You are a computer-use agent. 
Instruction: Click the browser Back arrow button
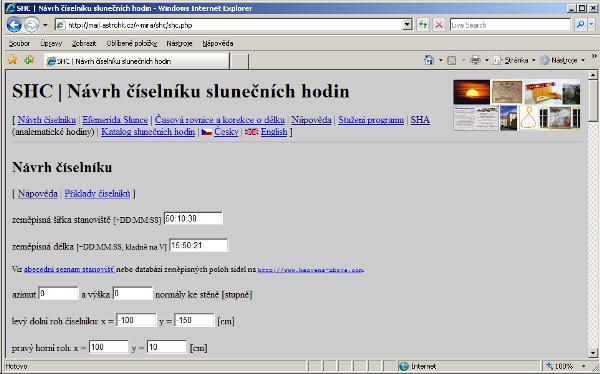[14, 25]
